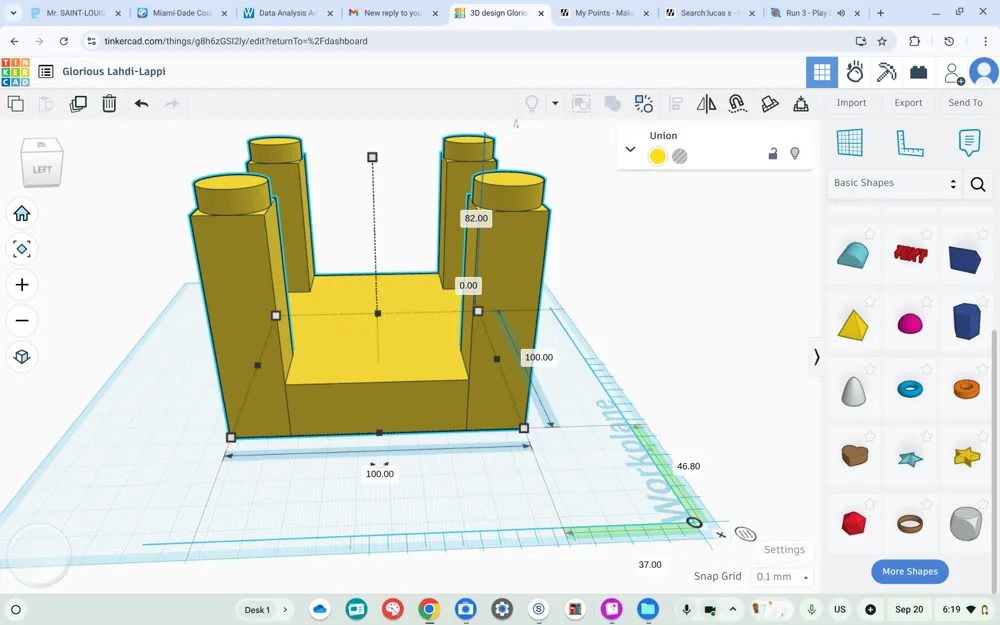
Task: Open the Snap Grid 0.1 mm dropdown
Action: point(782,577)
